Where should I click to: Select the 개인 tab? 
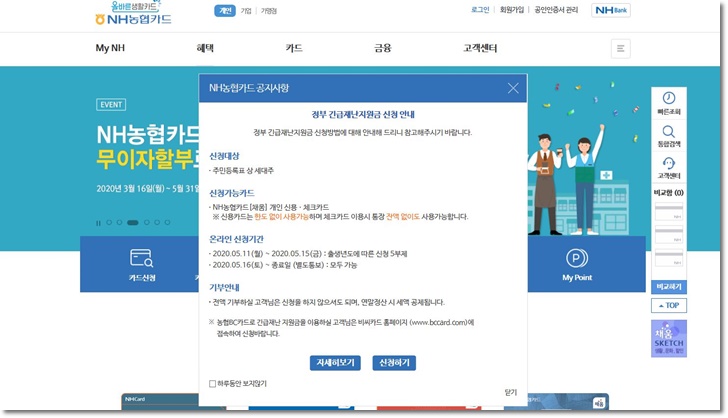pyautogui.click(x=225, y=10)
